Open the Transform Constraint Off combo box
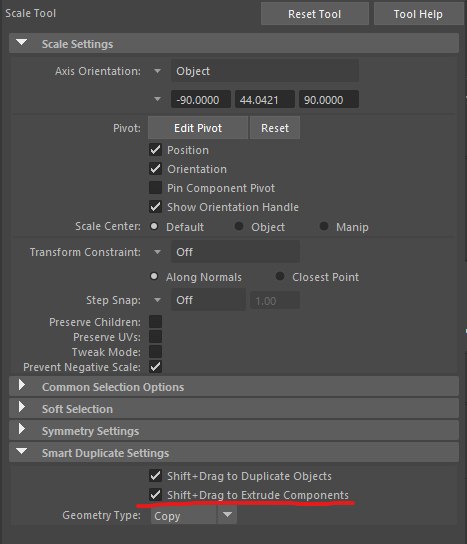This screenshot has width=467, height=544. point(235,252)
